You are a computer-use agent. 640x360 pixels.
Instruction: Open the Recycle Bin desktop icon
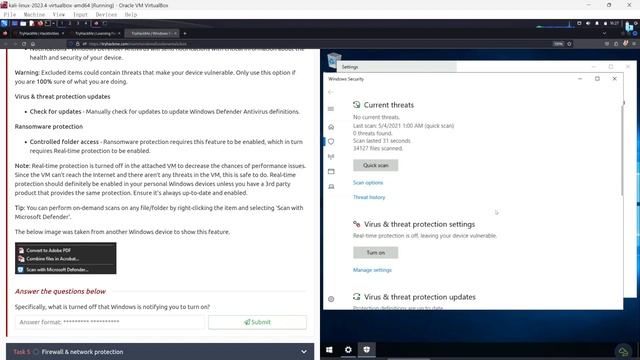[x=334, y=60]
